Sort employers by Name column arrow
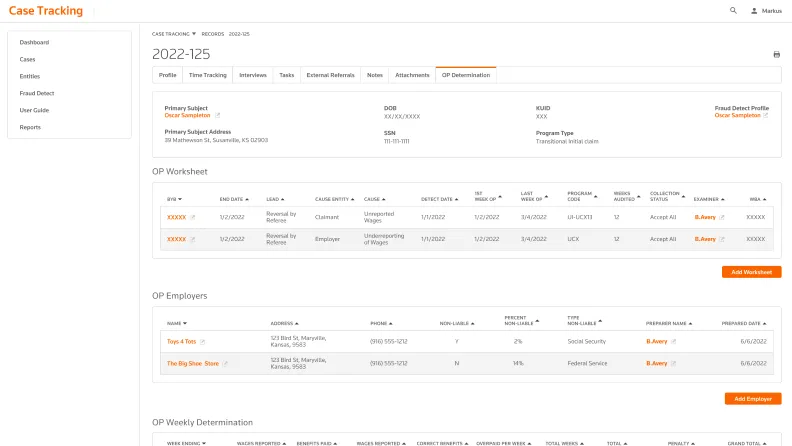 coord(184,323)
